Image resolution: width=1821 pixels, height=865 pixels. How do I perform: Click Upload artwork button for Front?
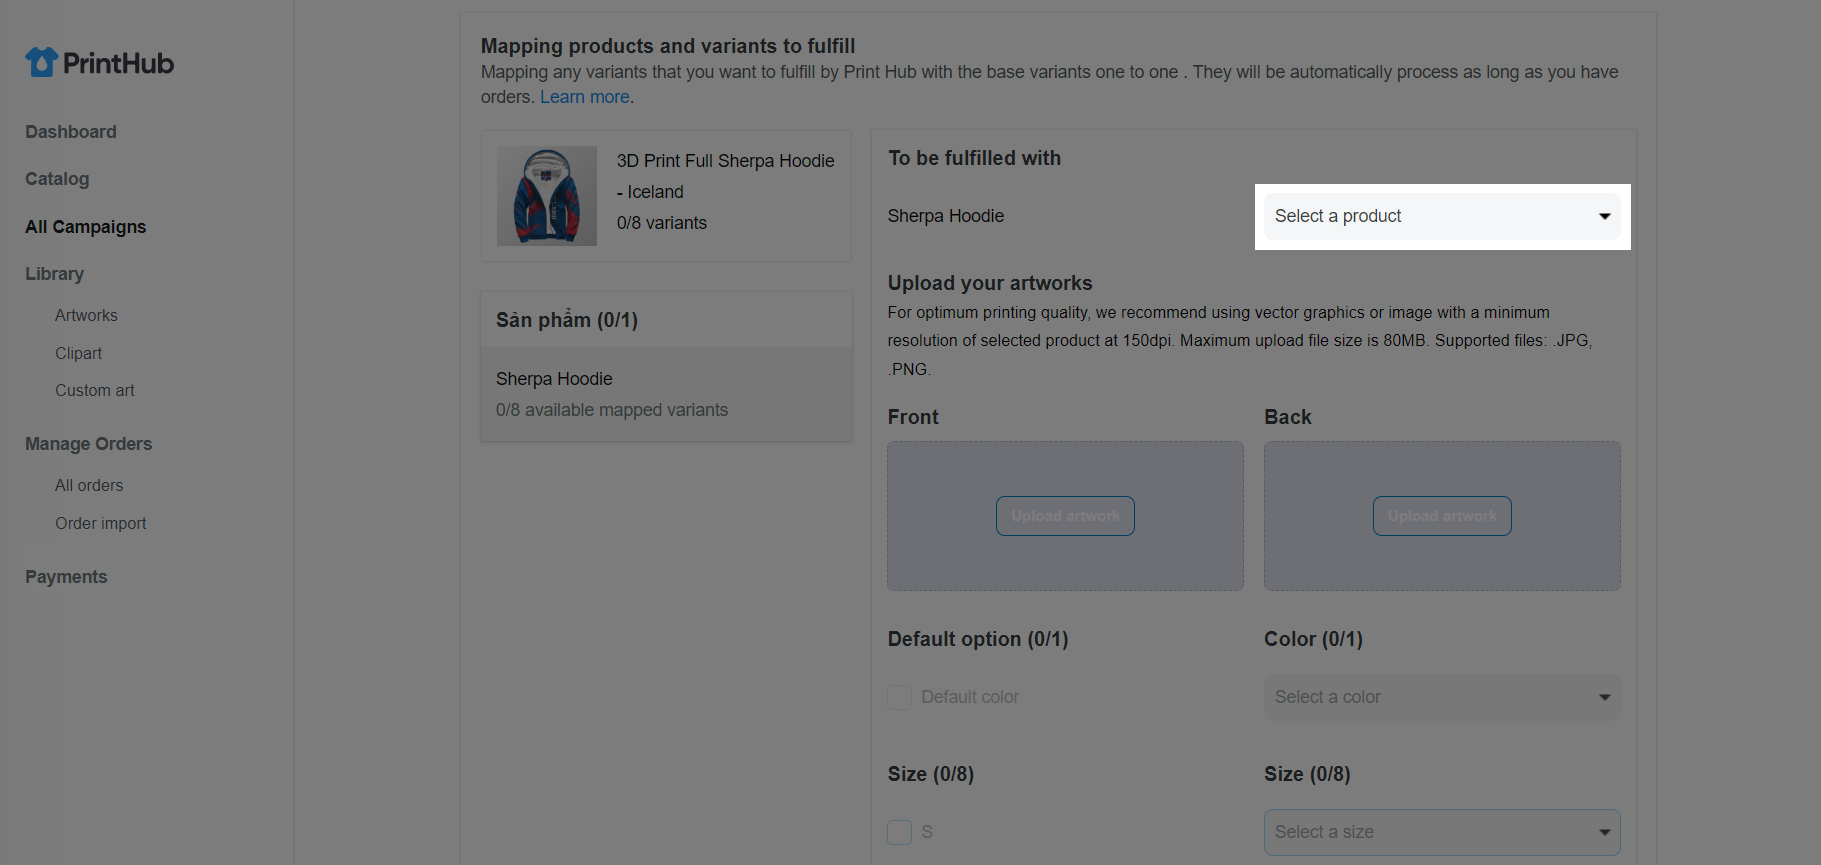1065,516
